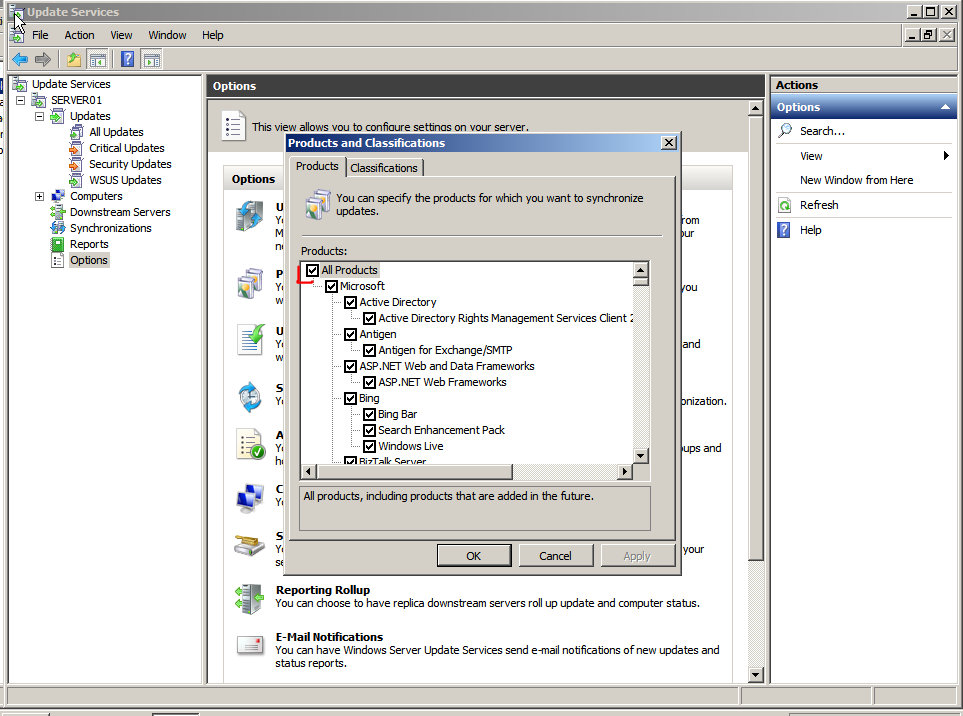Toggle Antigen for Exchange/SMTP checkbox
This screenshot has height=716, width=963.
click(x=370, y=350)
